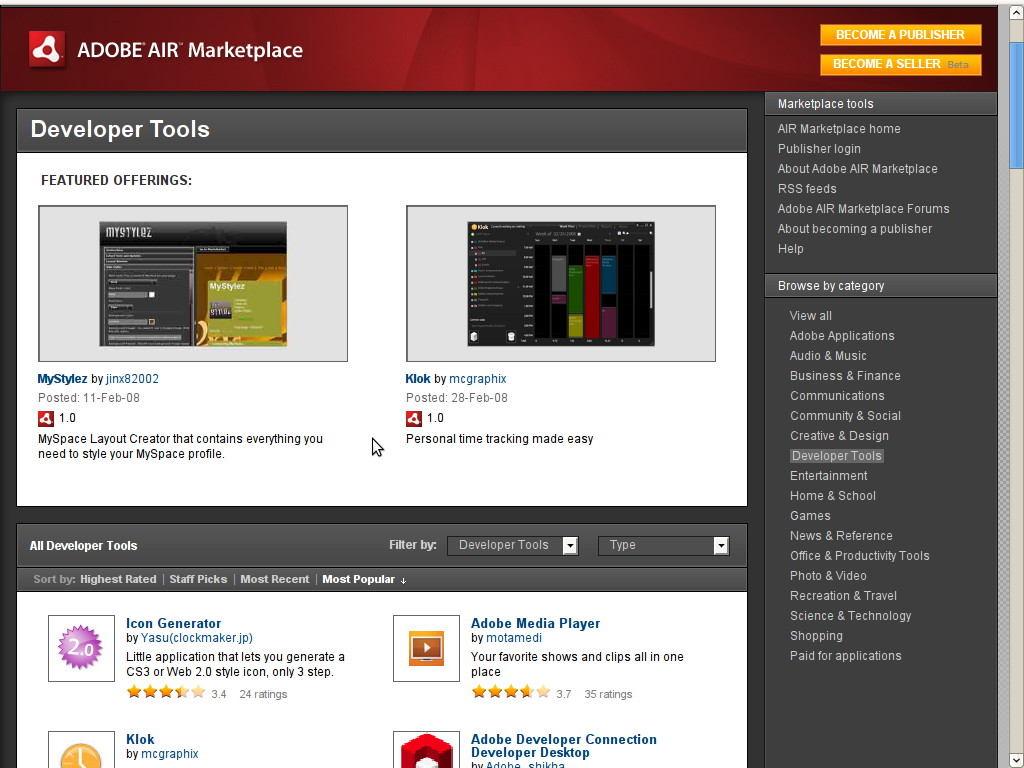Open the Help link in Marketplace tools
The height and width of the screenshot is (768, 1024).
coord(790,249)
